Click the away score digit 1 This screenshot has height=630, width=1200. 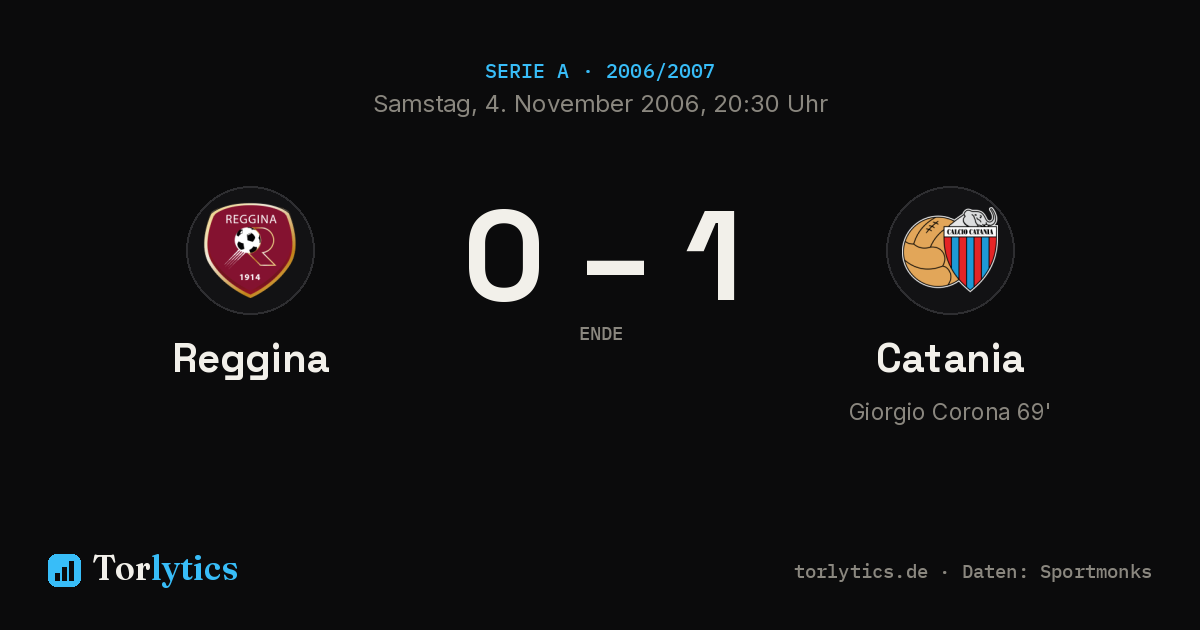[715, 255]
